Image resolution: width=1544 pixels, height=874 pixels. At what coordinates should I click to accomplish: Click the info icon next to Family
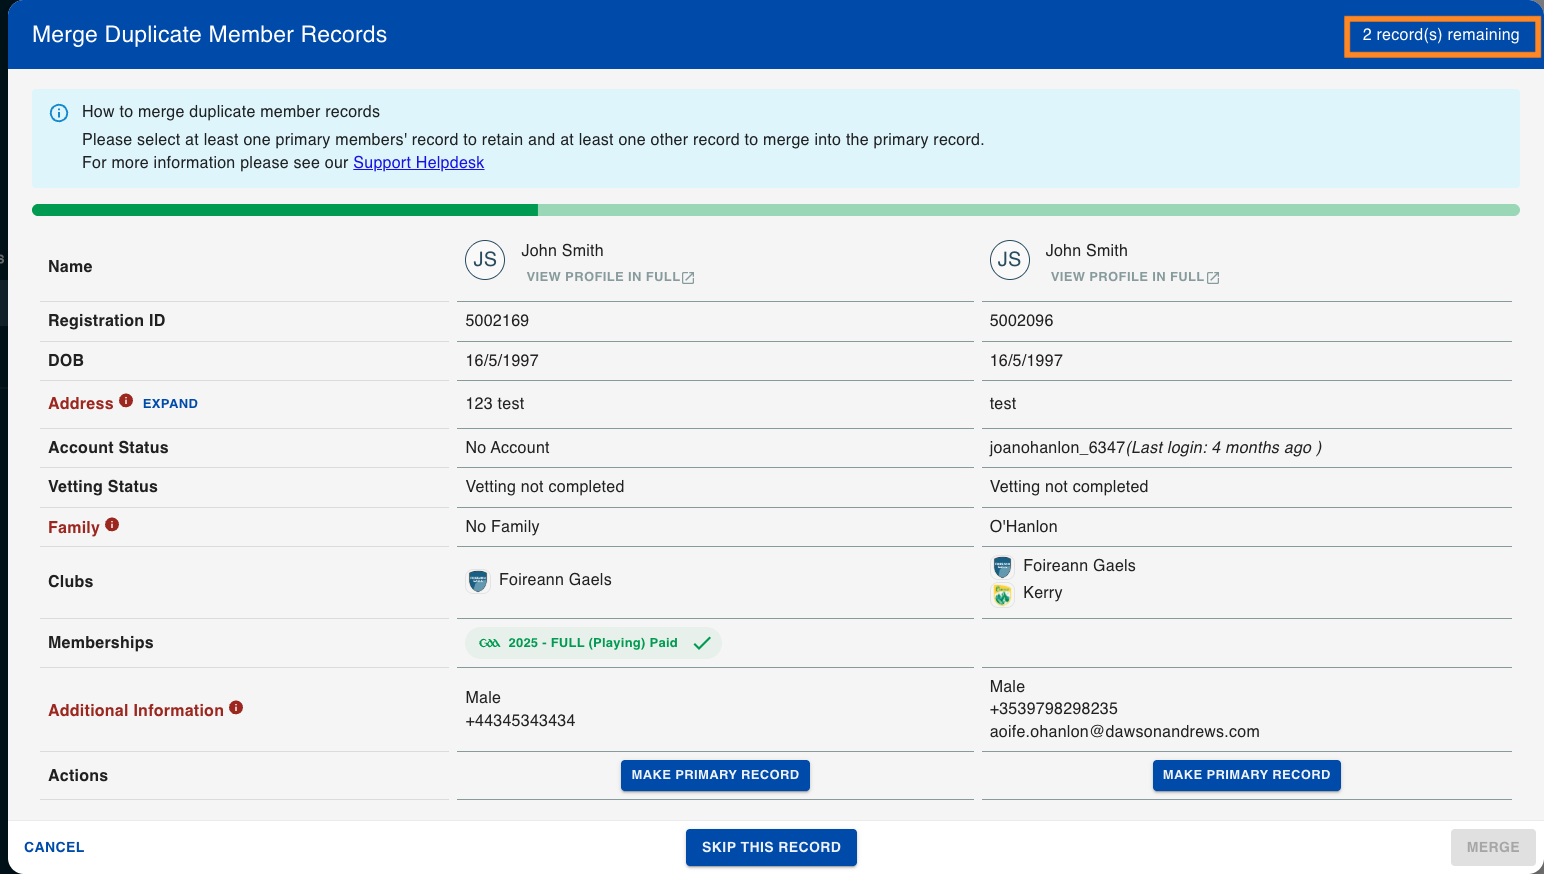coord(112,524)
